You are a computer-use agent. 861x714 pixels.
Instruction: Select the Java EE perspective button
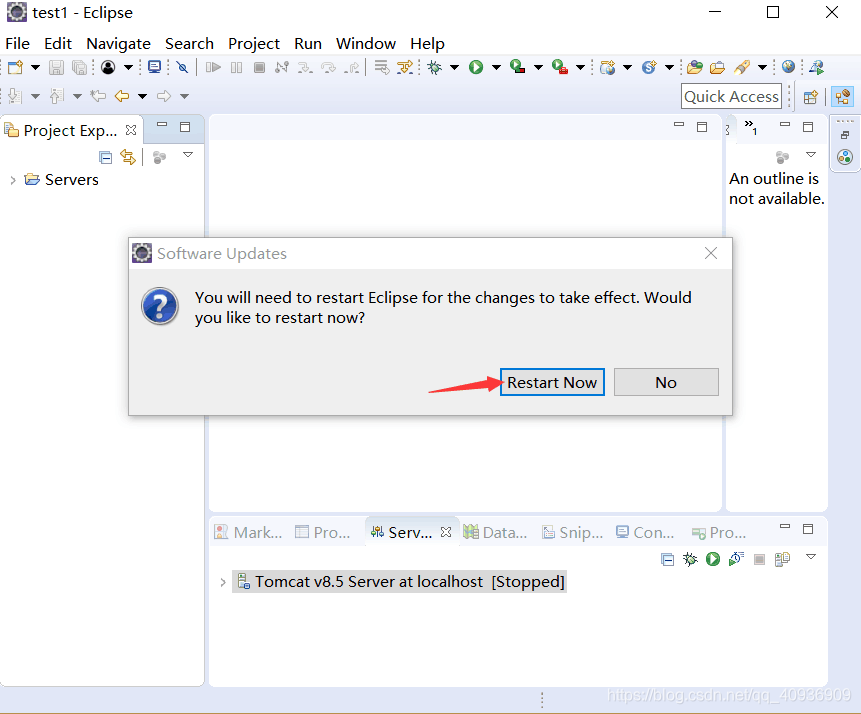tap(843, 97)
